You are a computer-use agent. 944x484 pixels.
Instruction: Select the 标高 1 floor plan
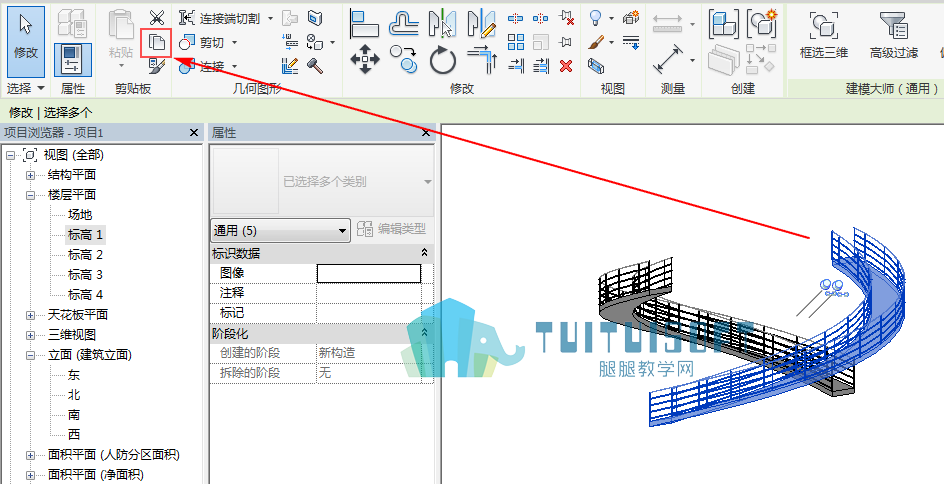point(85,234)
